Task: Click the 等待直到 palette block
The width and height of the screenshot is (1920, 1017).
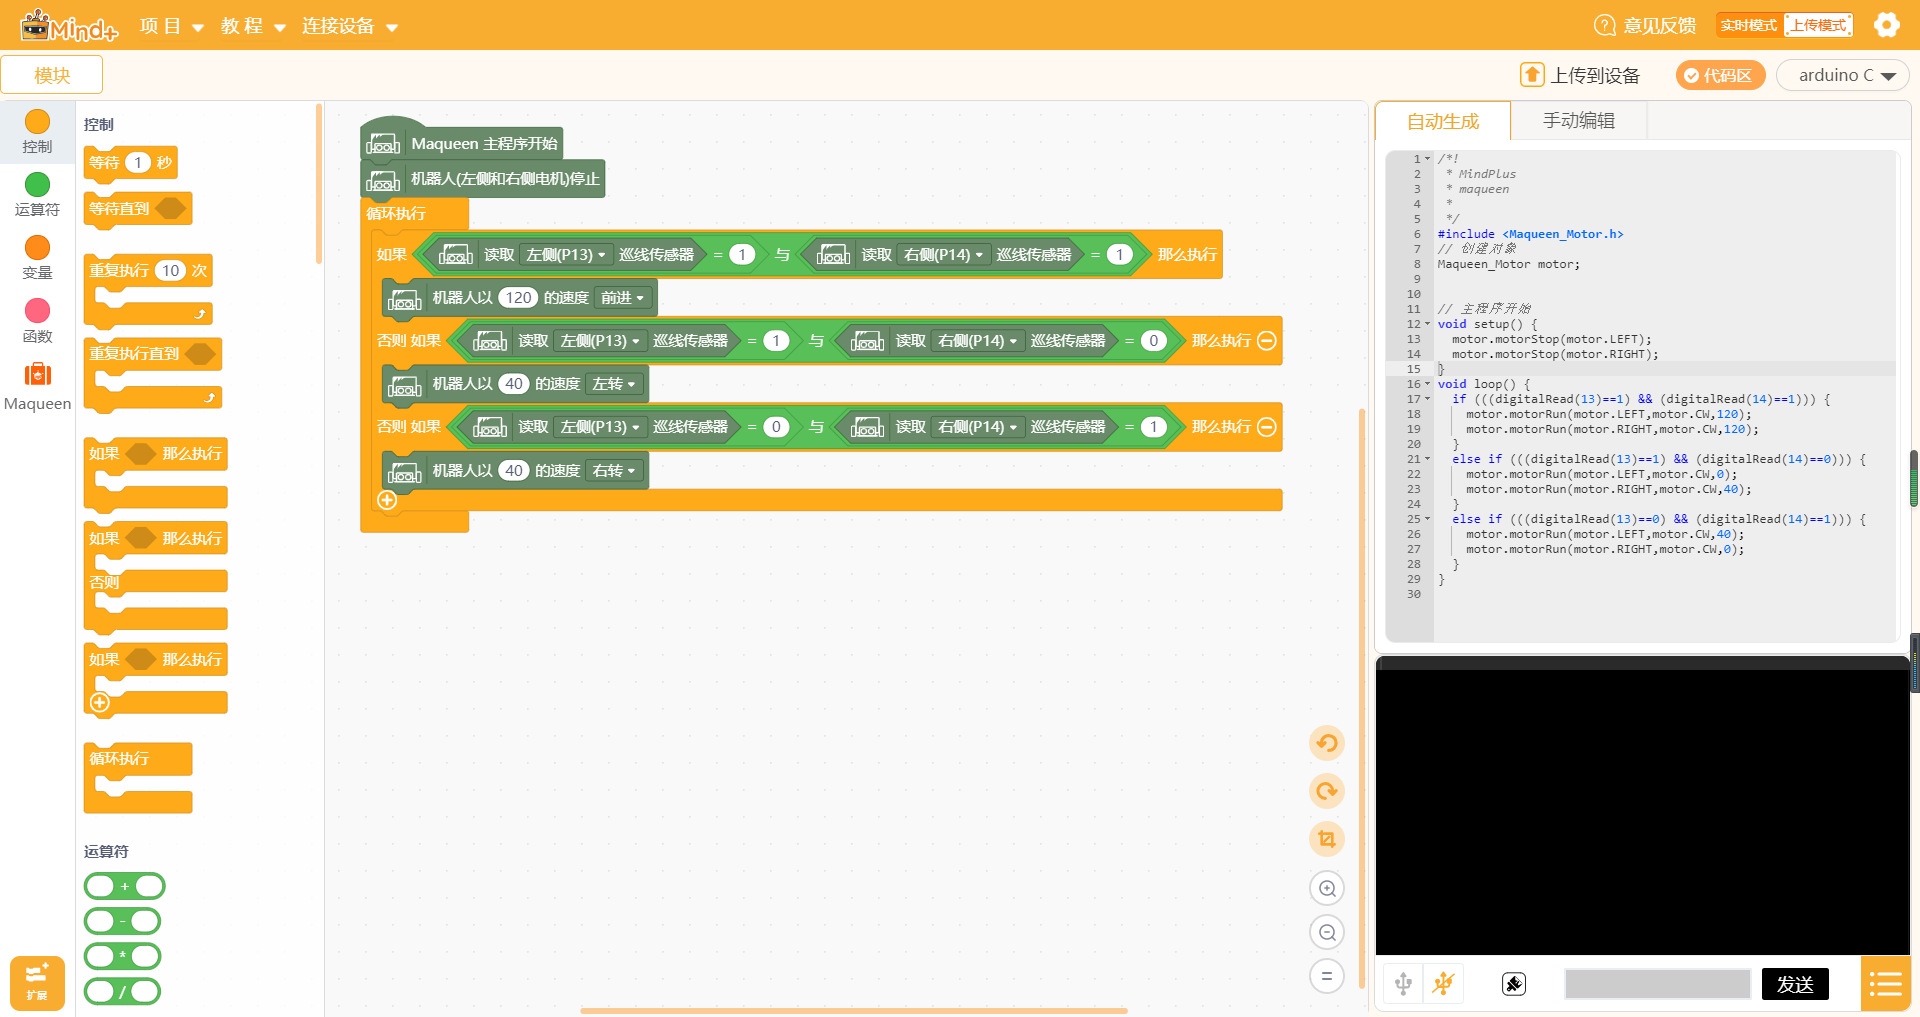Action: point(138,209)
